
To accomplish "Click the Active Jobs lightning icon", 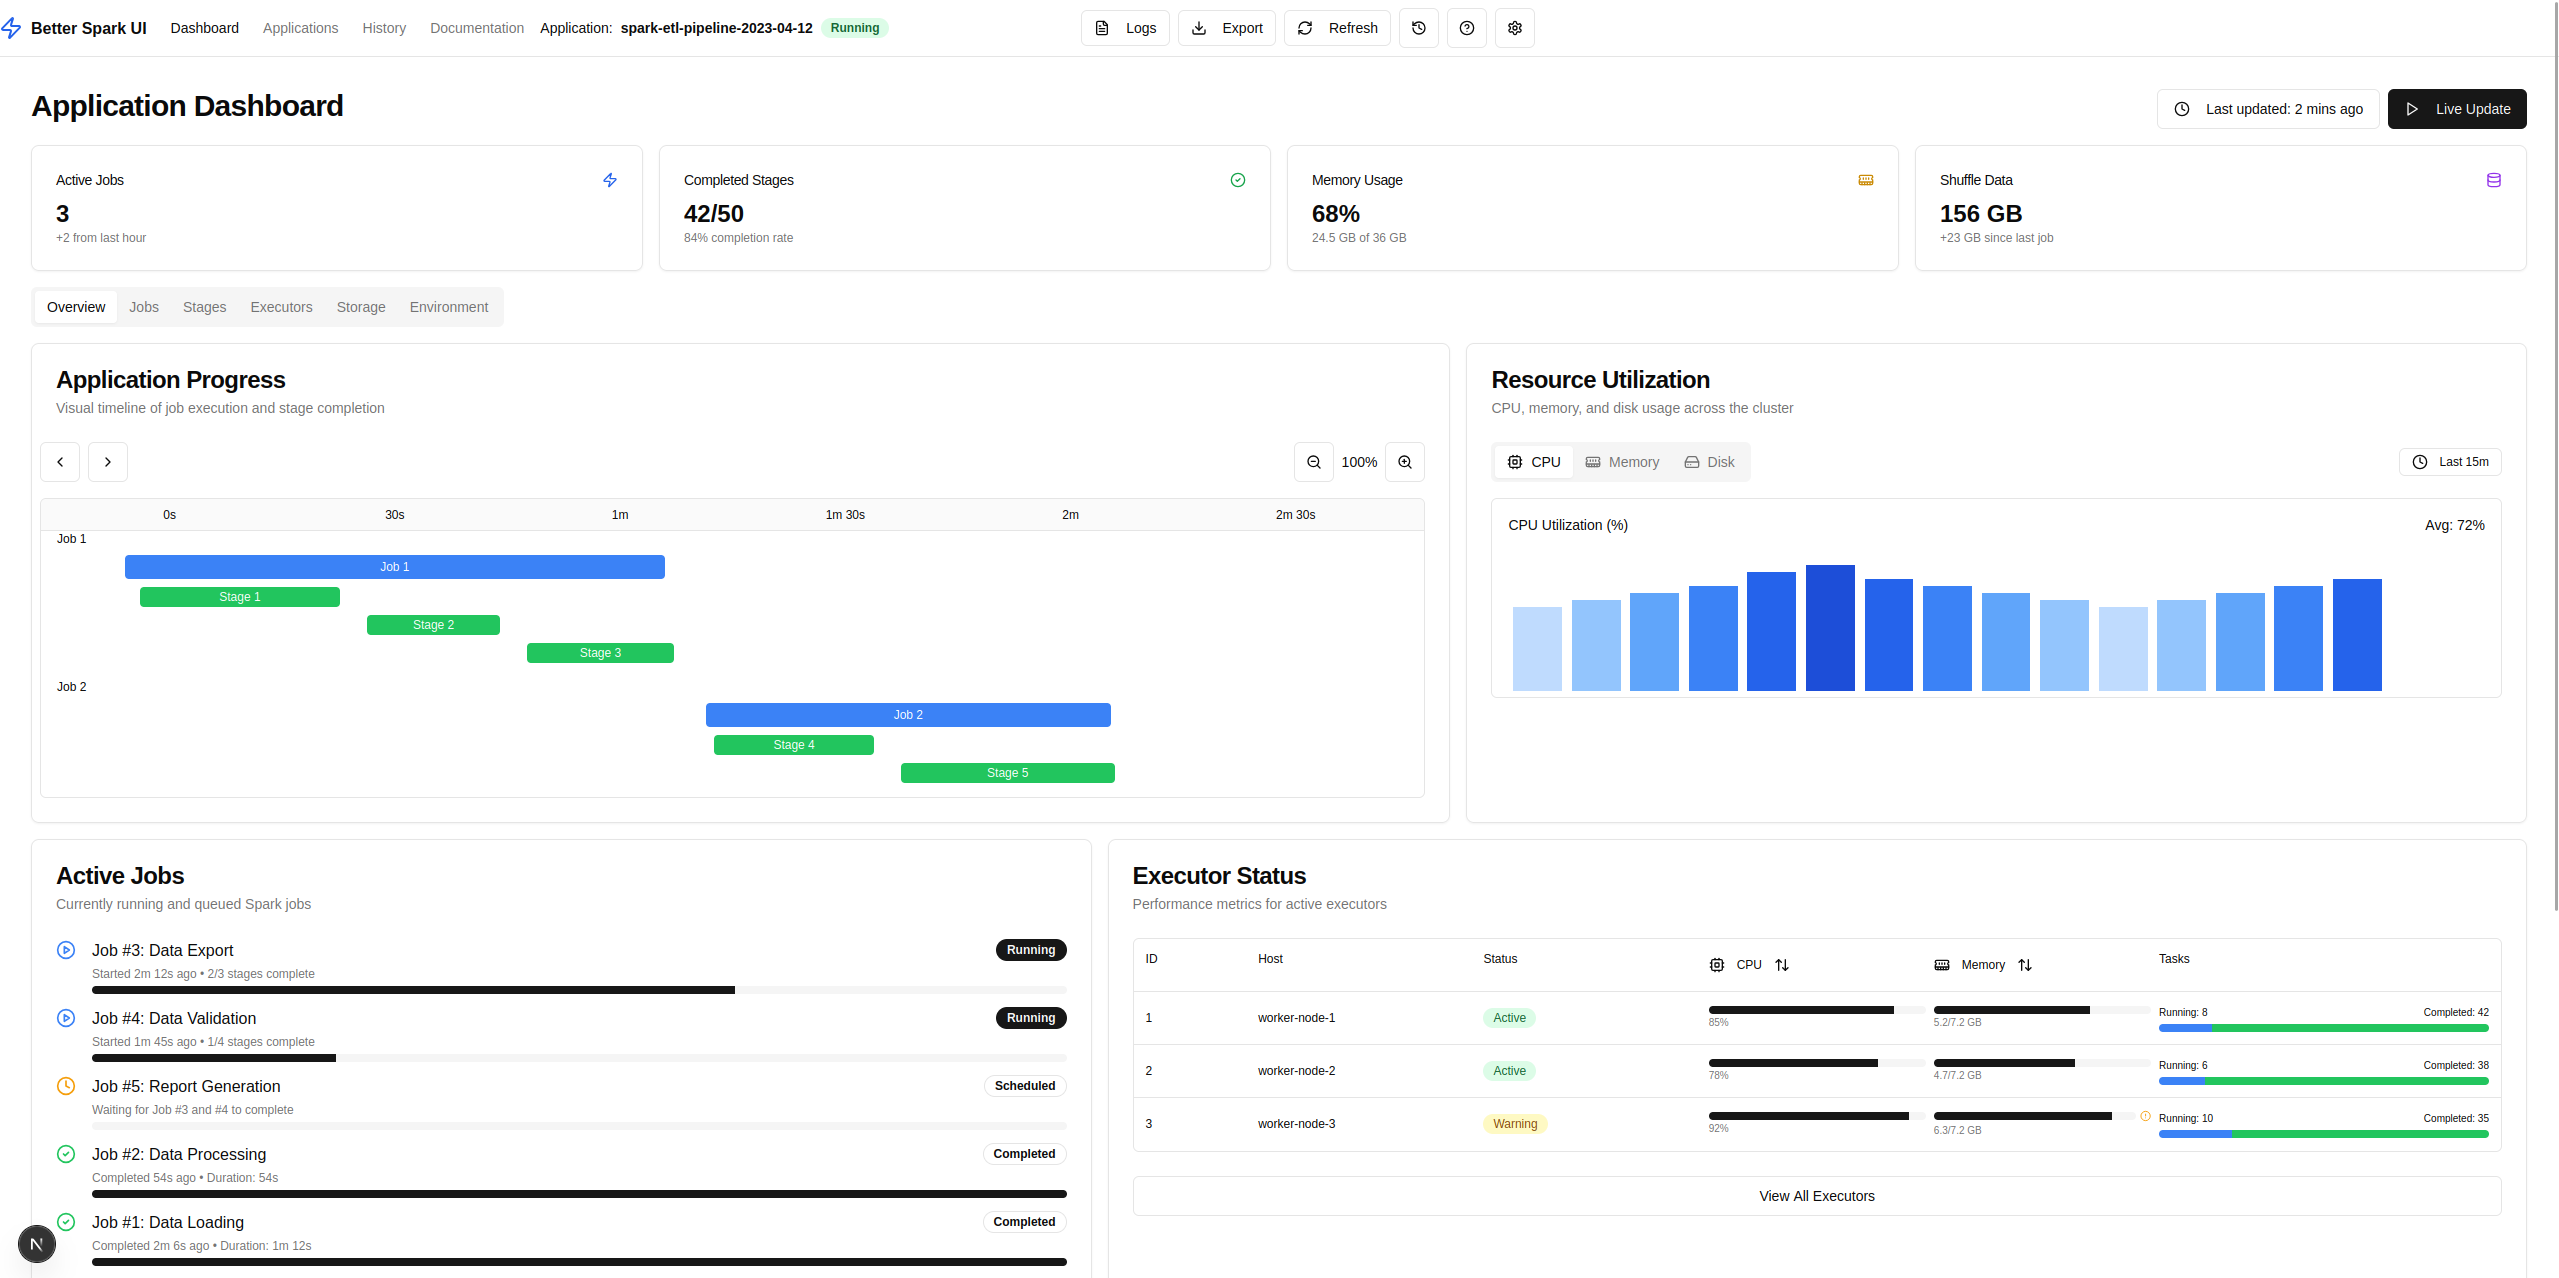I will pyautogui.click(x=610, y=180).
